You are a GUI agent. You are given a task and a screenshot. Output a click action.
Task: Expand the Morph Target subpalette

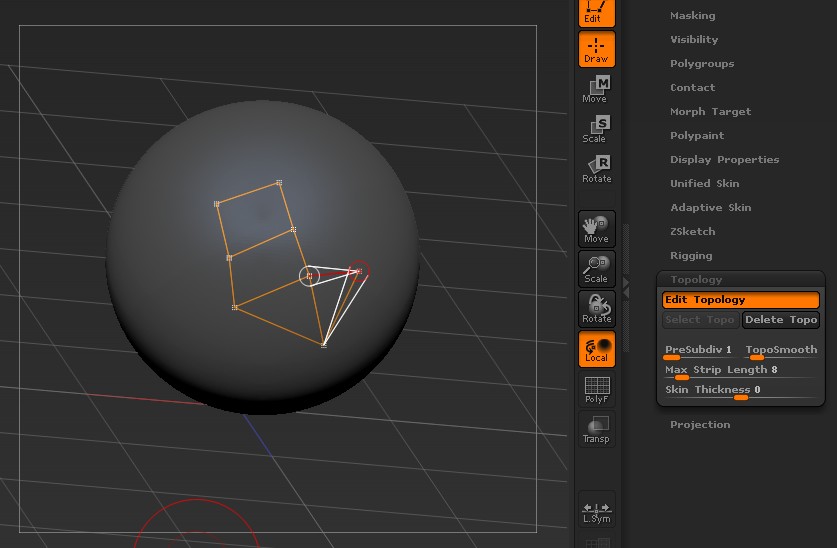710,112
